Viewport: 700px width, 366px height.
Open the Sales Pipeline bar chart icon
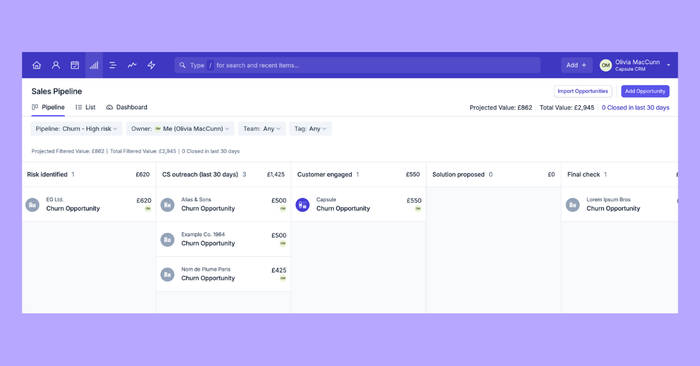[x=94, y=65]
